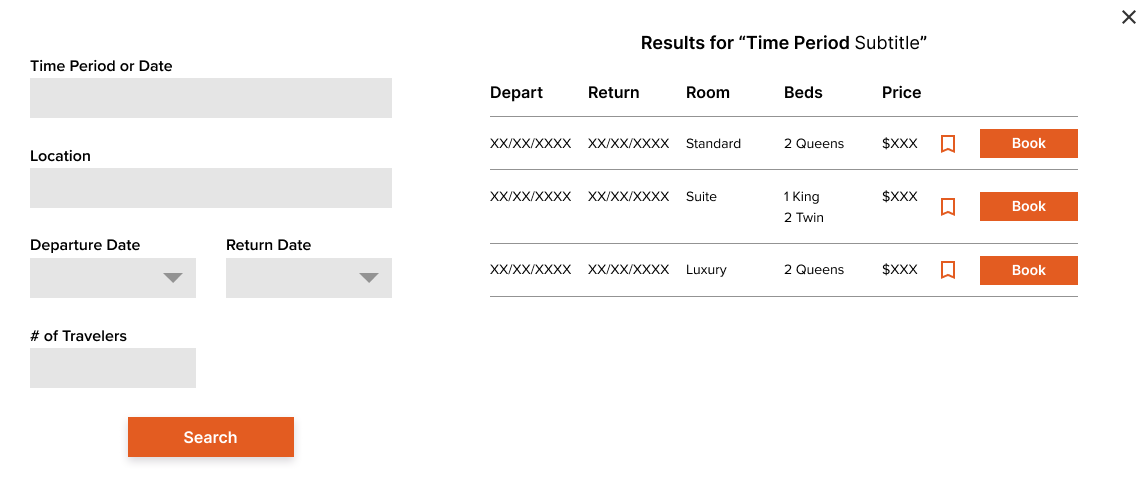Select the Beds column header
This screenshot has height=486, width=1146.
pyautogui.click(x=803, y=93)
